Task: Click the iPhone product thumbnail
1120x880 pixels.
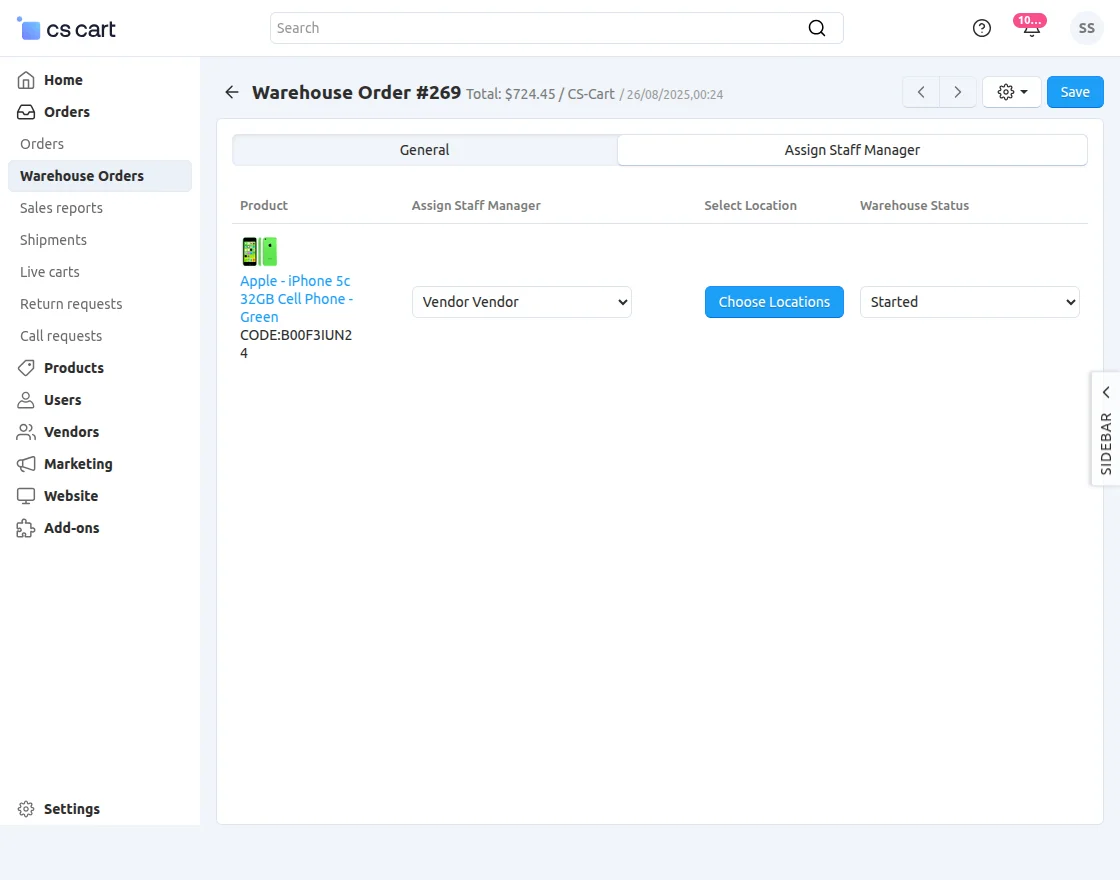Action: pos(259,251)
